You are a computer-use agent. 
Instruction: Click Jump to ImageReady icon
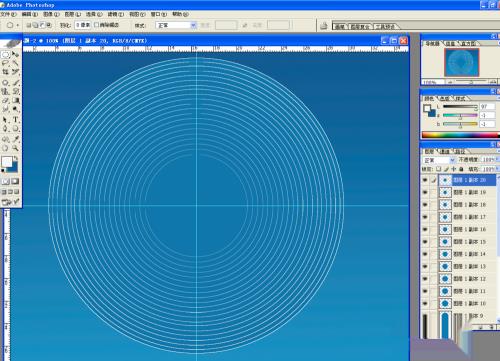click(x=11, y=202)
